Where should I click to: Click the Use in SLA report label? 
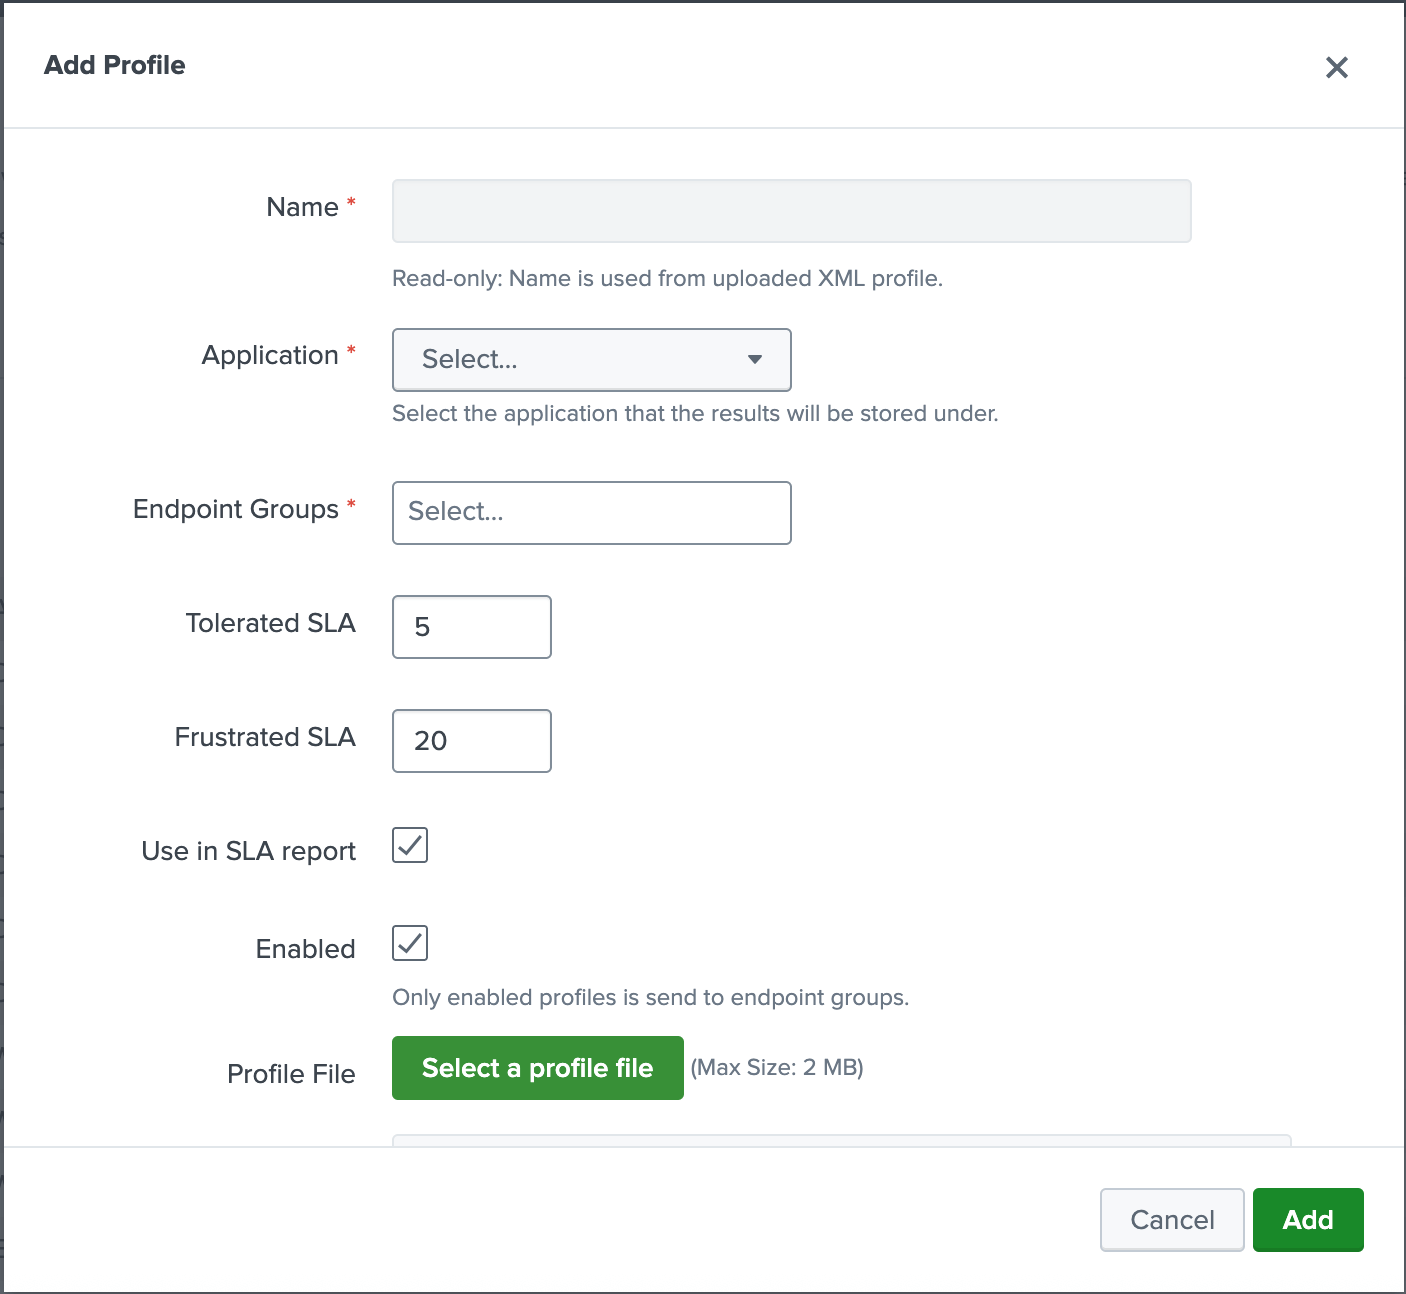(248, 851)
